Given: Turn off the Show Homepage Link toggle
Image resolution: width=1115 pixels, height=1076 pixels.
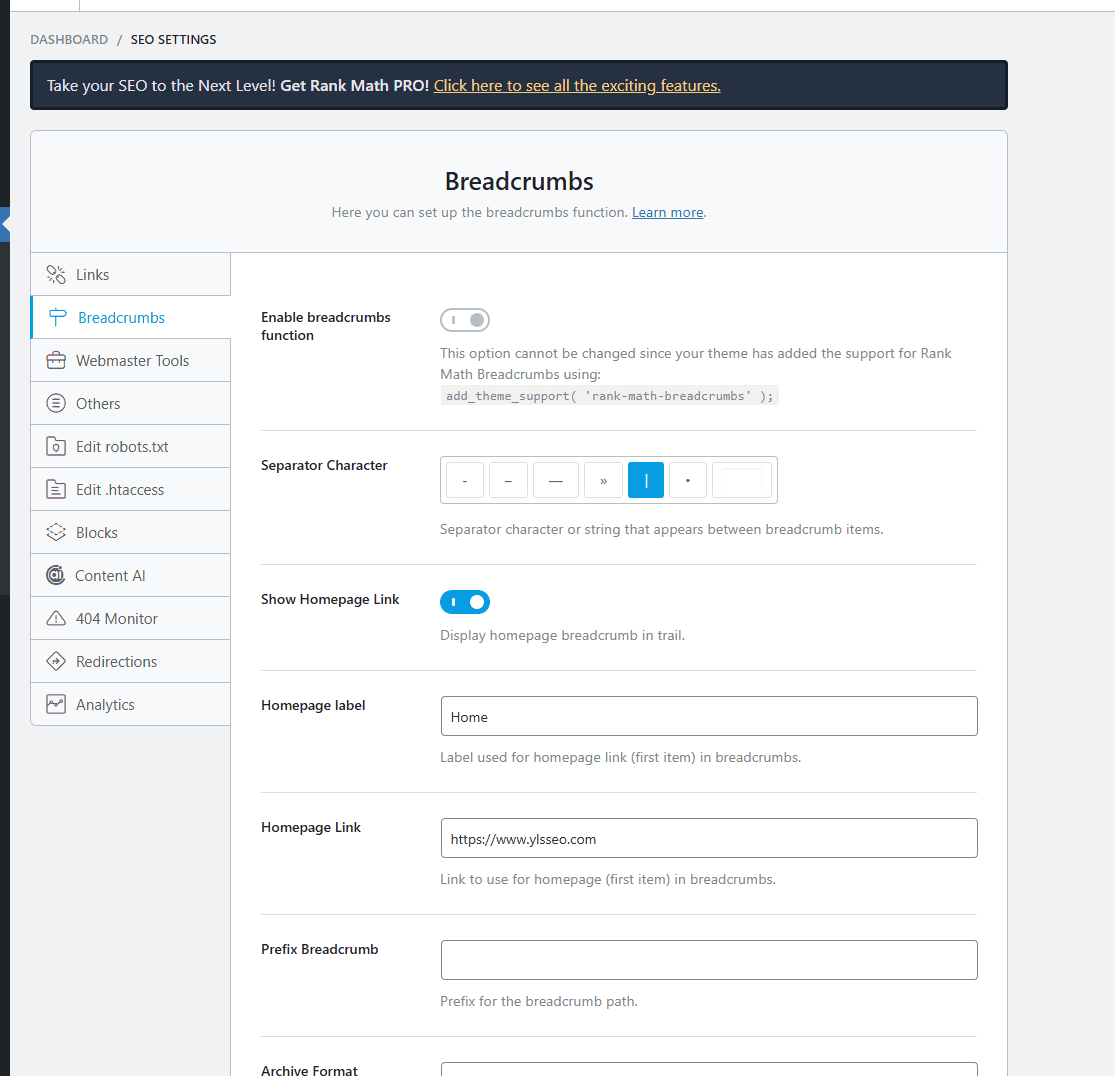Looking at the screenshot, I should [465, 602].
